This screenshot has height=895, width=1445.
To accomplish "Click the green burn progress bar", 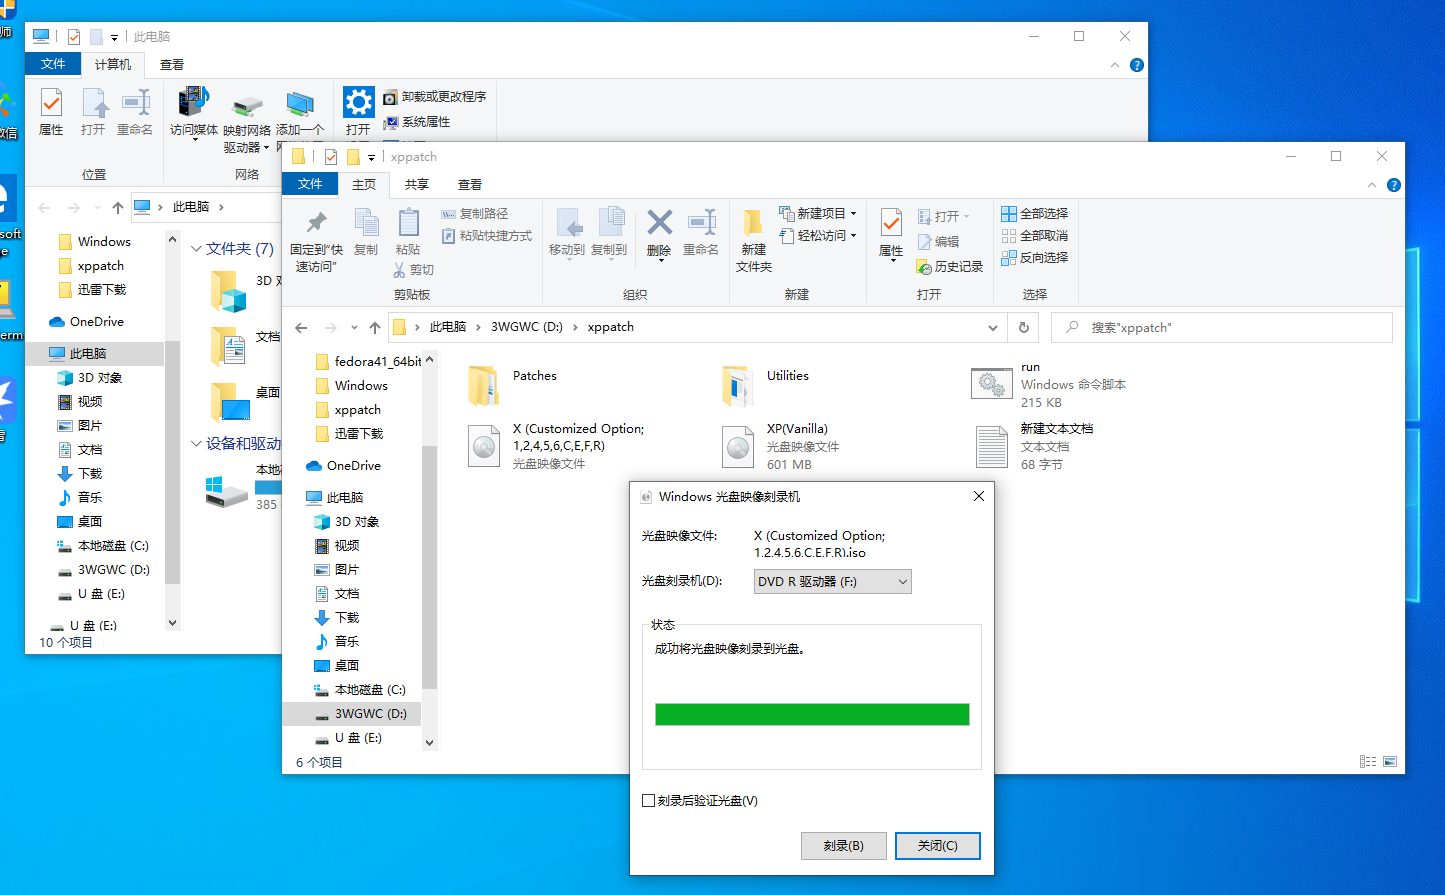I will click(812, 714).
